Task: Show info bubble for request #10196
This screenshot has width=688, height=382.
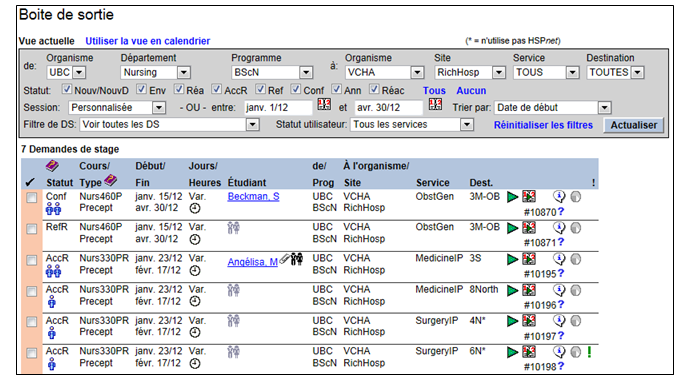Action: [559, 290]
